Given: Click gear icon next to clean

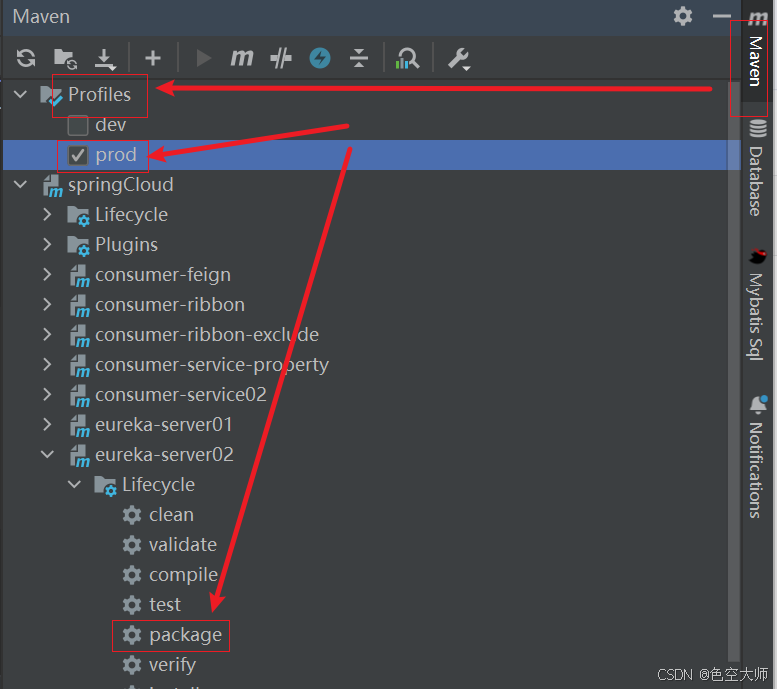Looking at the screenshot, I should click(132, 515).
